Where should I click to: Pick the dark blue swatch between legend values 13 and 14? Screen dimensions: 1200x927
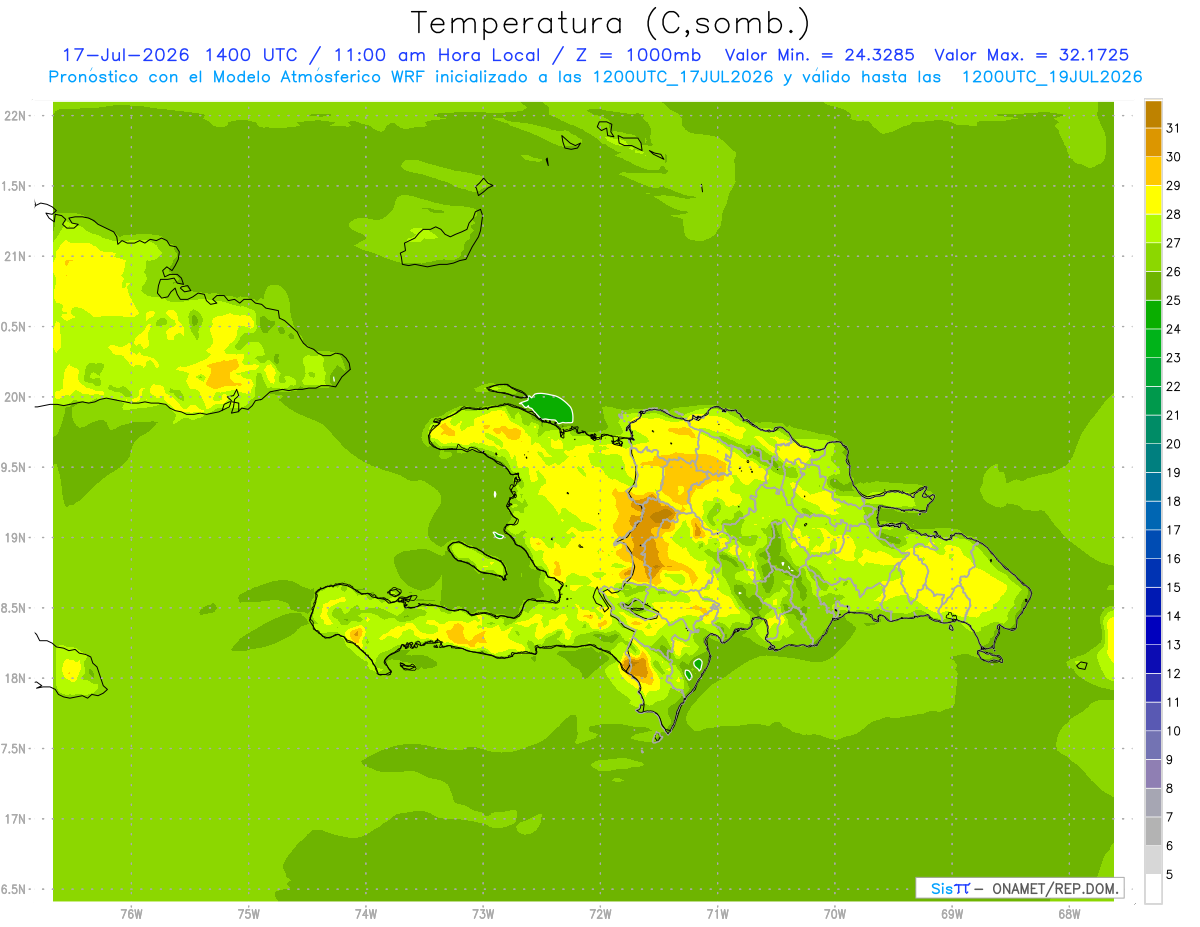(x=1153, y=631)
